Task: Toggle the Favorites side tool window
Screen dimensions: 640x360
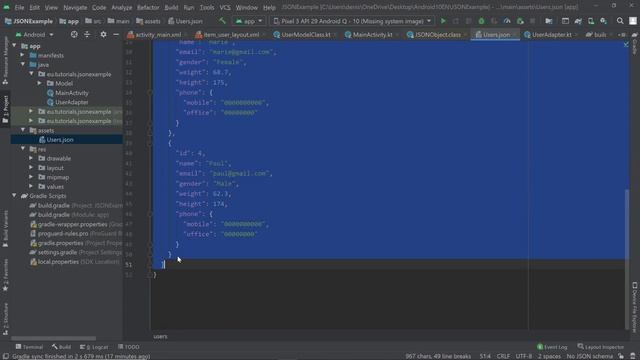Action: click(5, 276)
